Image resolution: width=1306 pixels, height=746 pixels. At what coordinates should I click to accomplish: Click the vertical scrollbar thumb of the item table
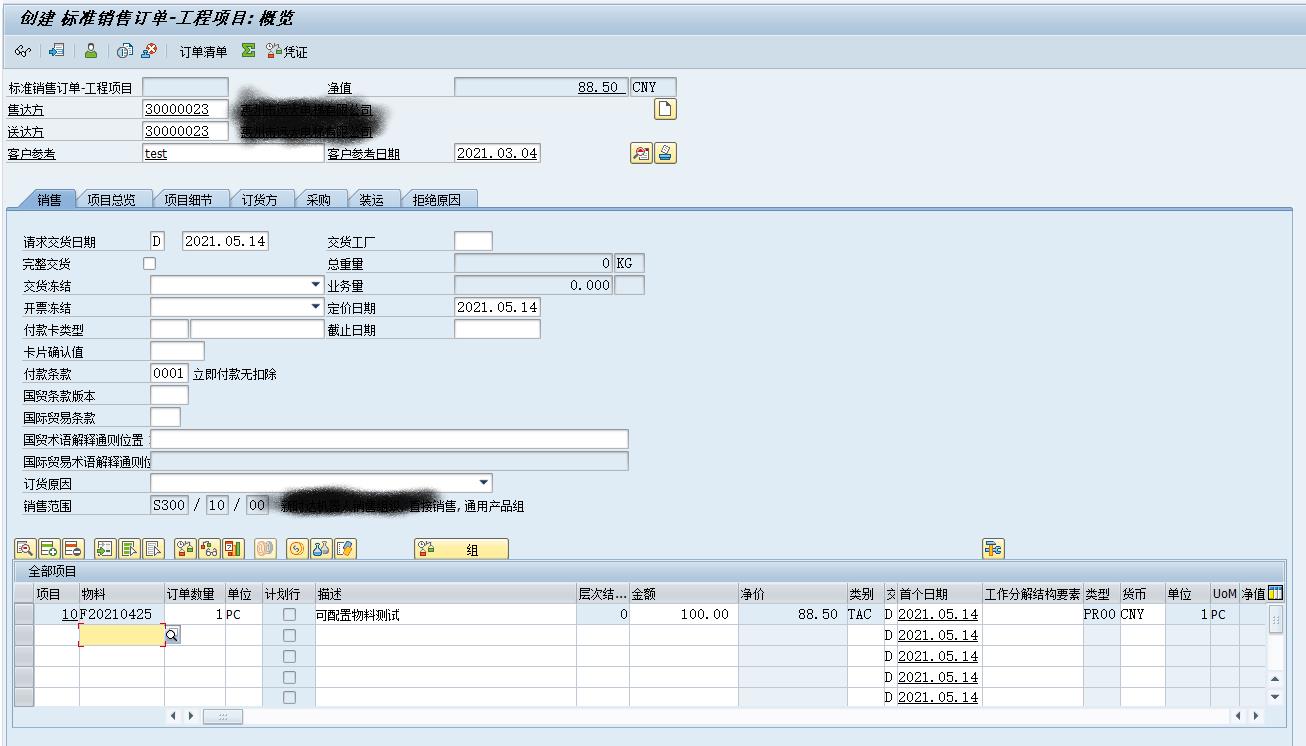[1275, 619]
